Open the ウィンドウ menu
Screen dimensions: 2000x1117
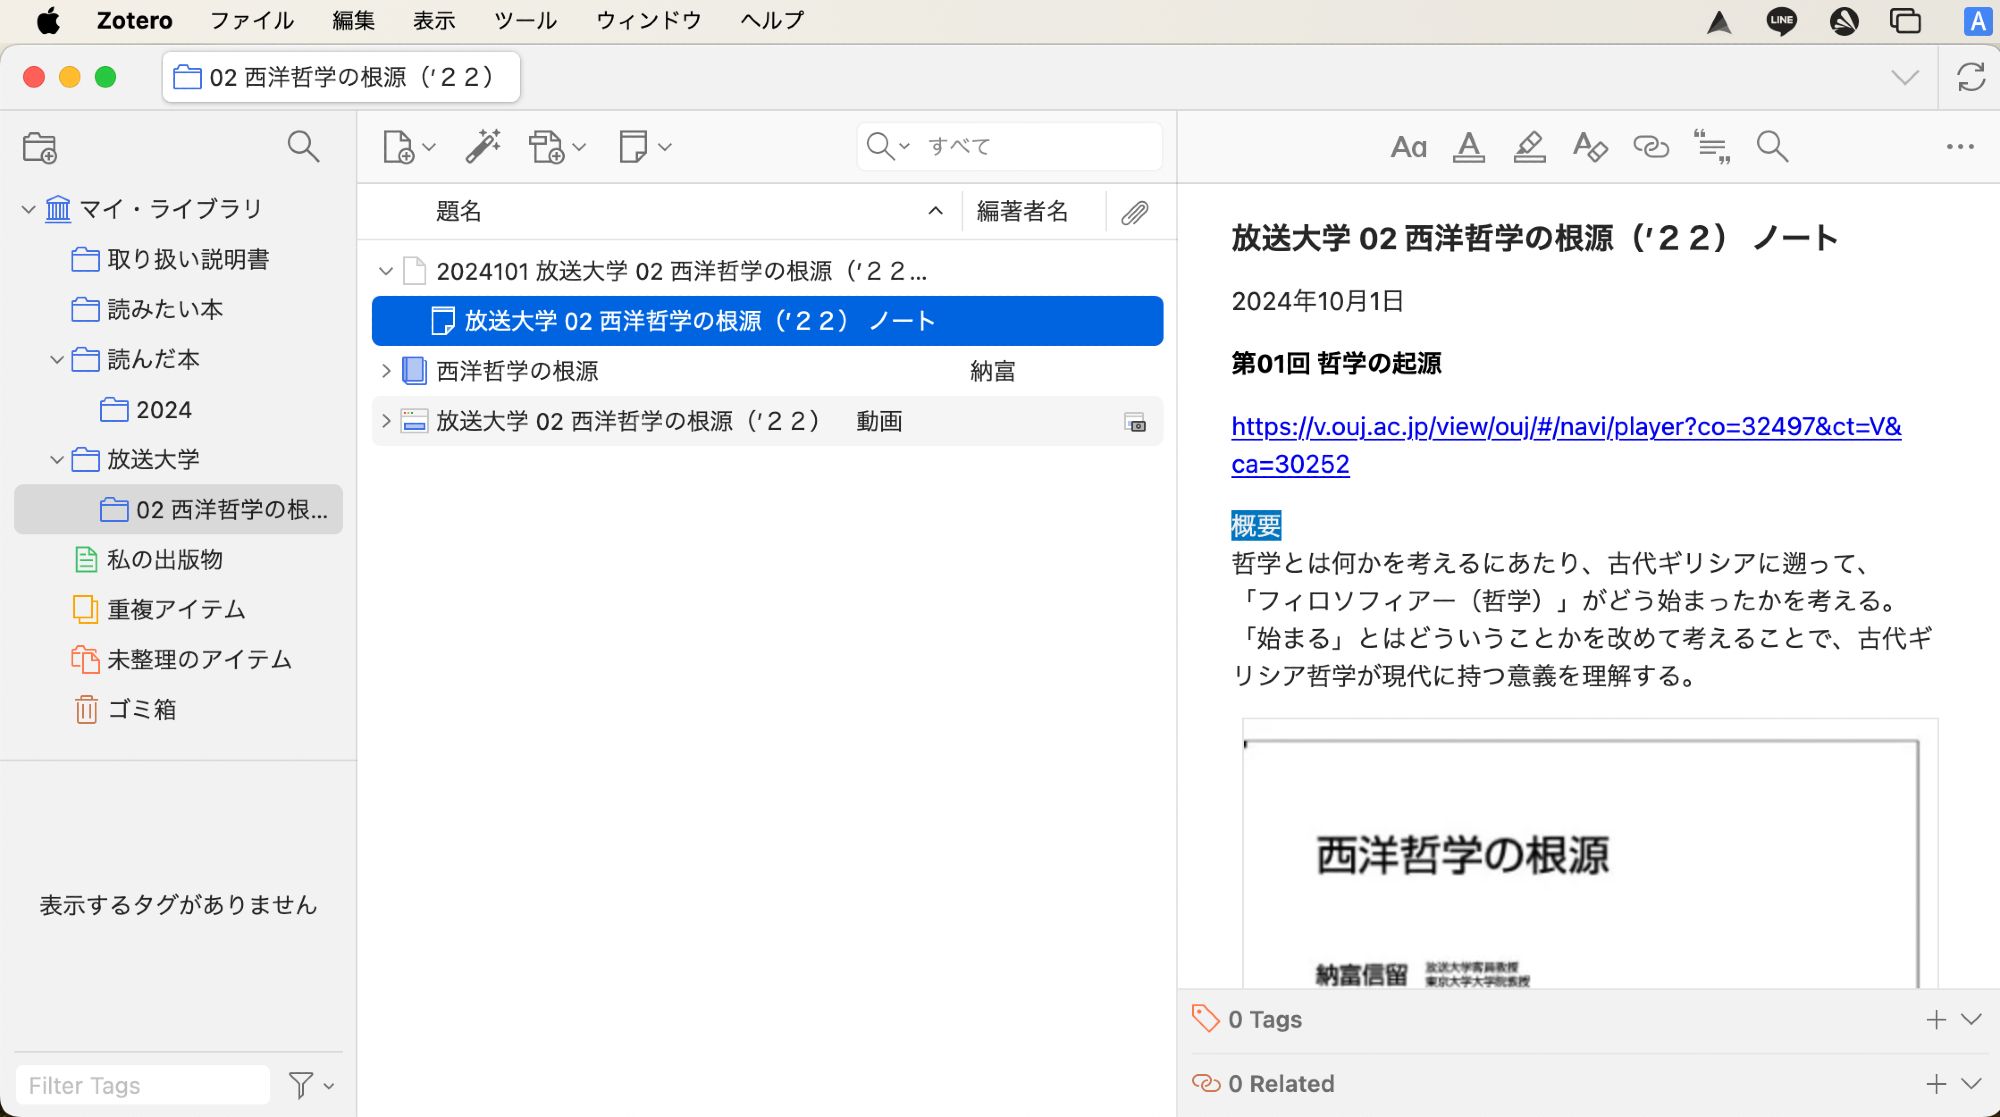[x=649, y=20]
